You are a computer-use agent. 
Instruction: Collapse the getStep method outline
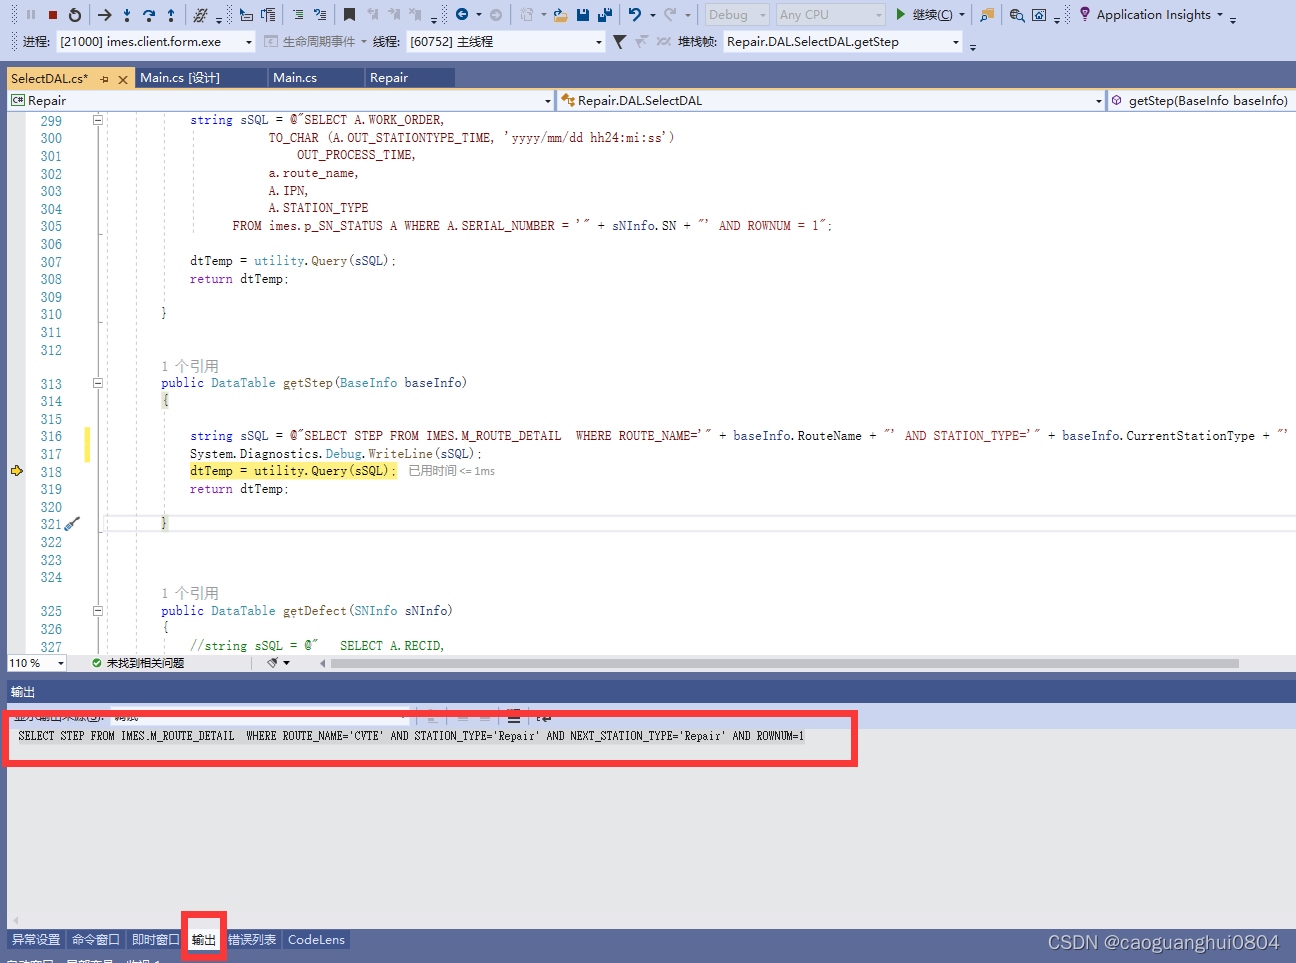[98, 383]
